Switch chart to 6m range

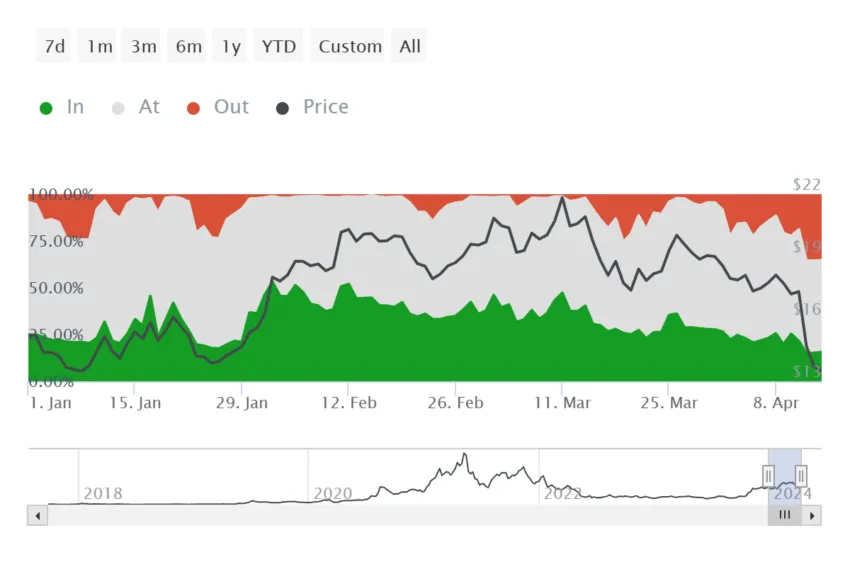[x=188, y=46]
